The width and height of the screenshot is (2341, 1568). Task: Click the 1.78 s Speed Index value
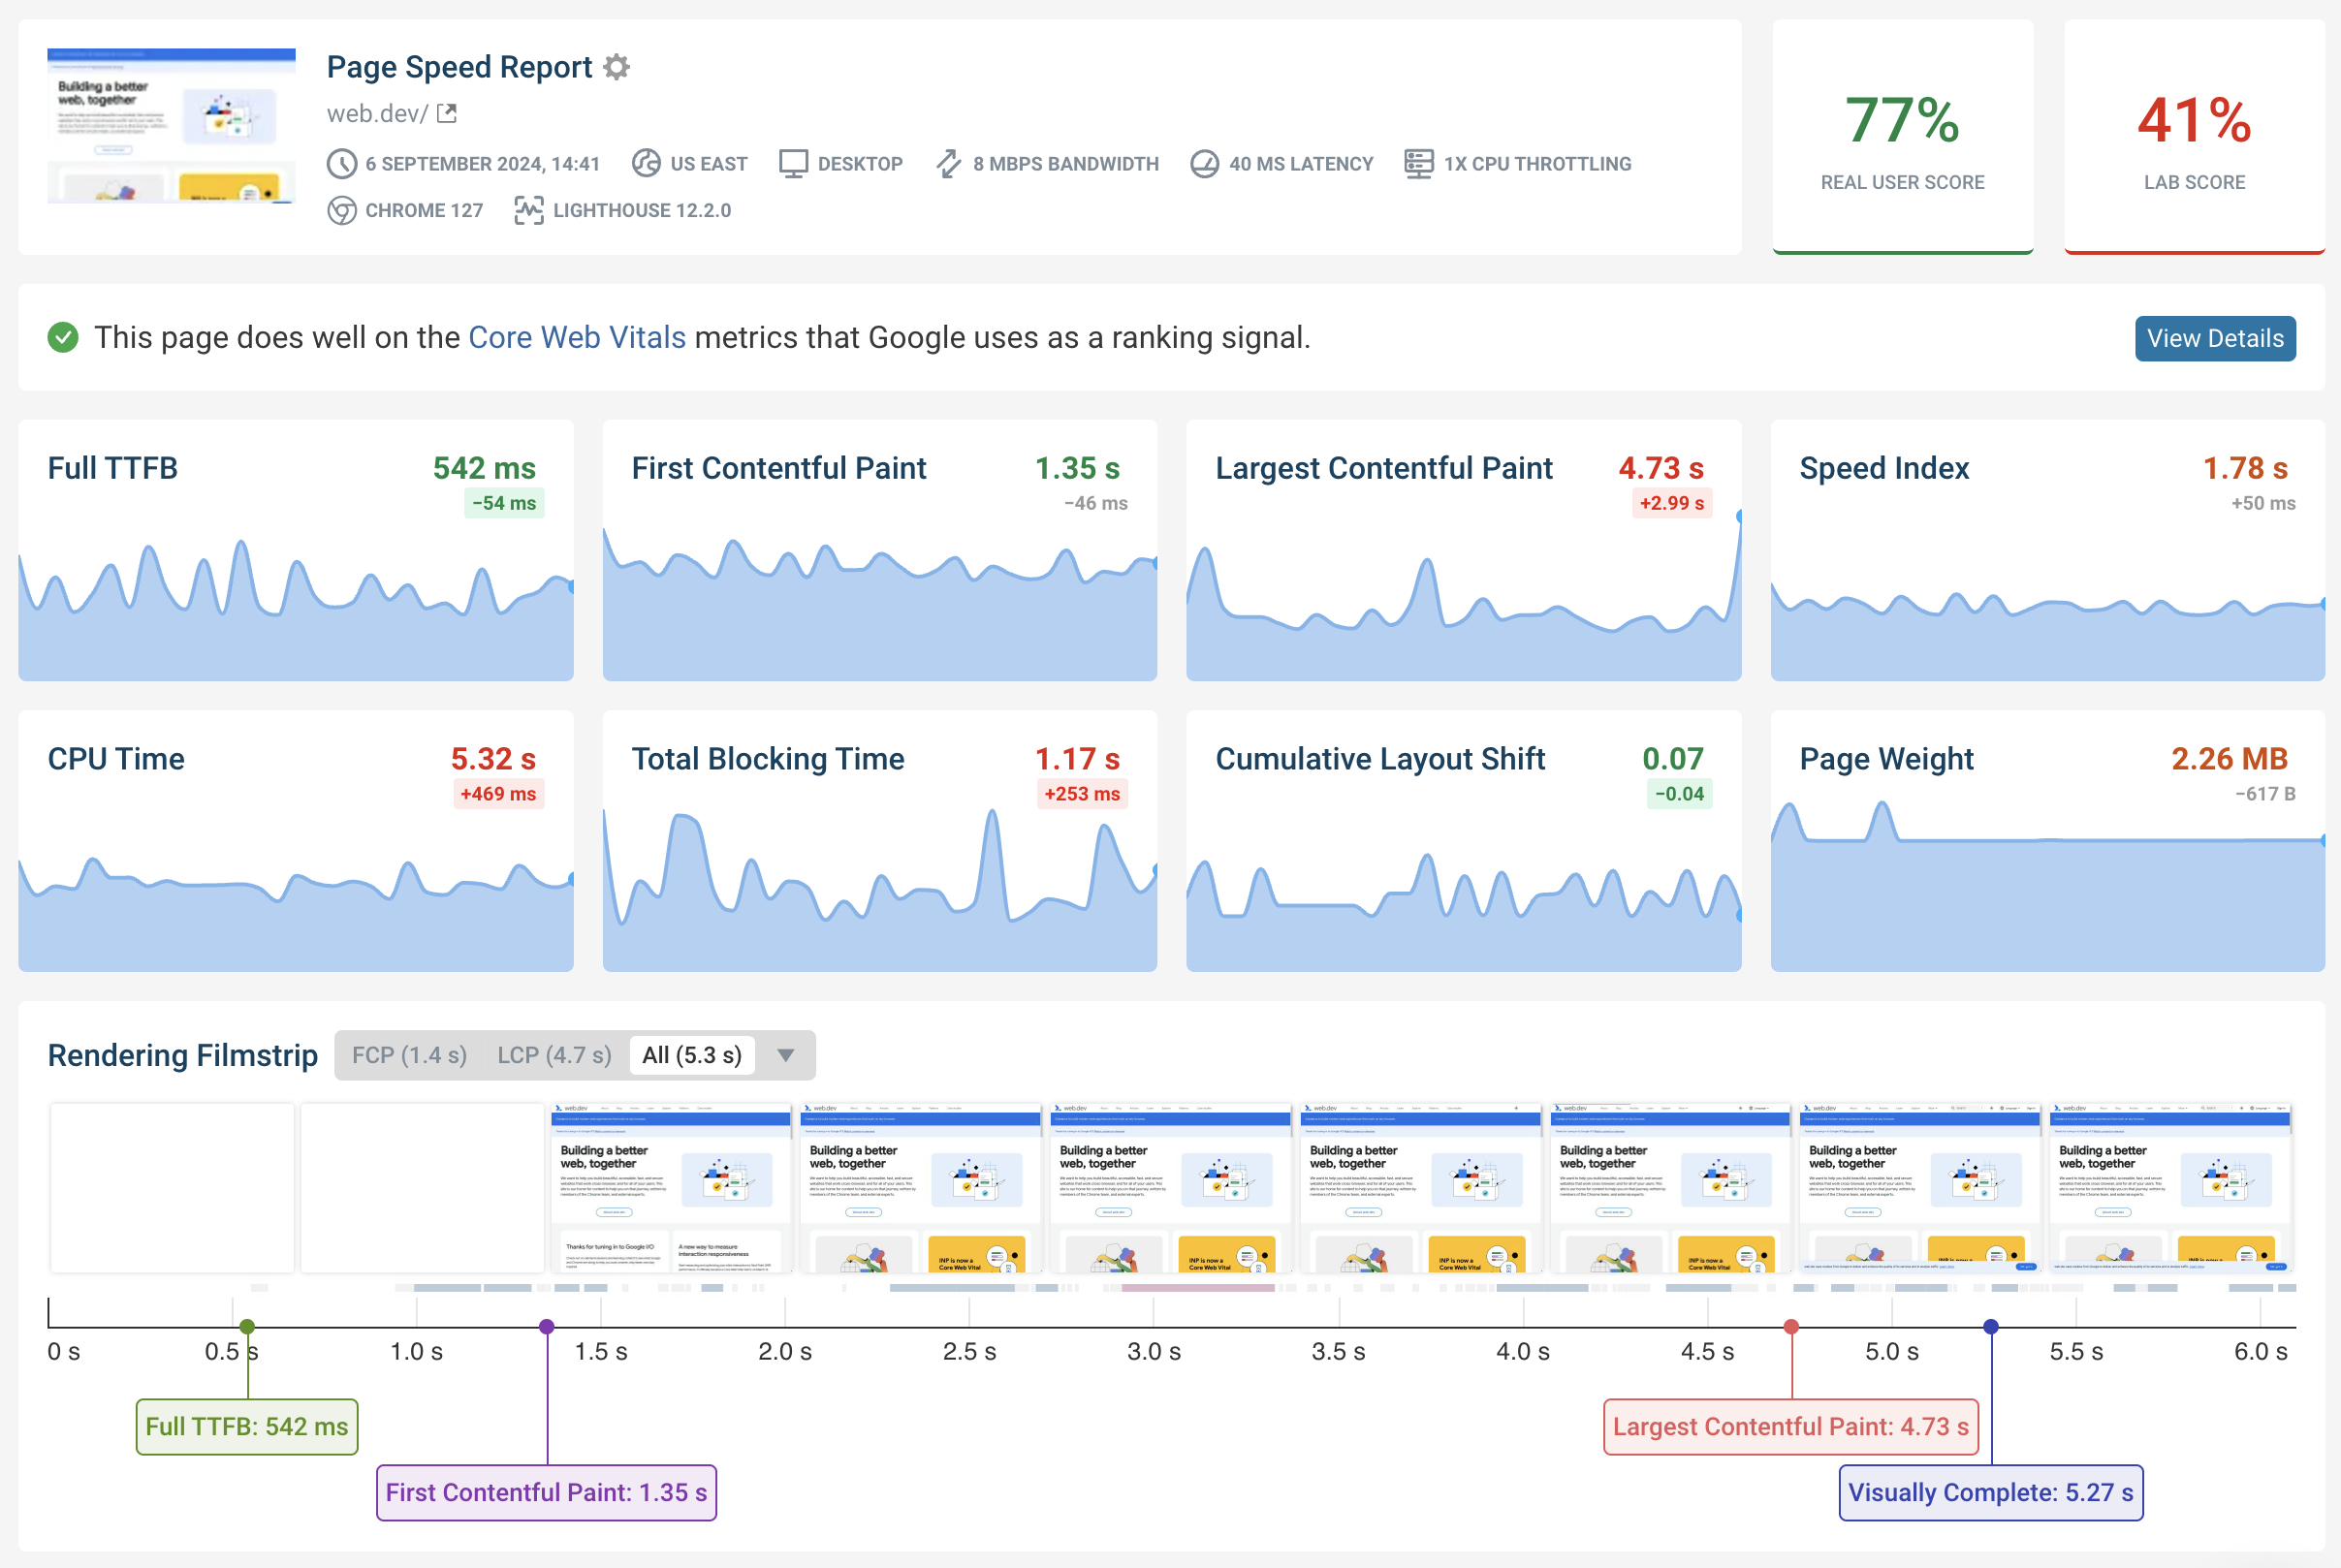[2245, 468]
